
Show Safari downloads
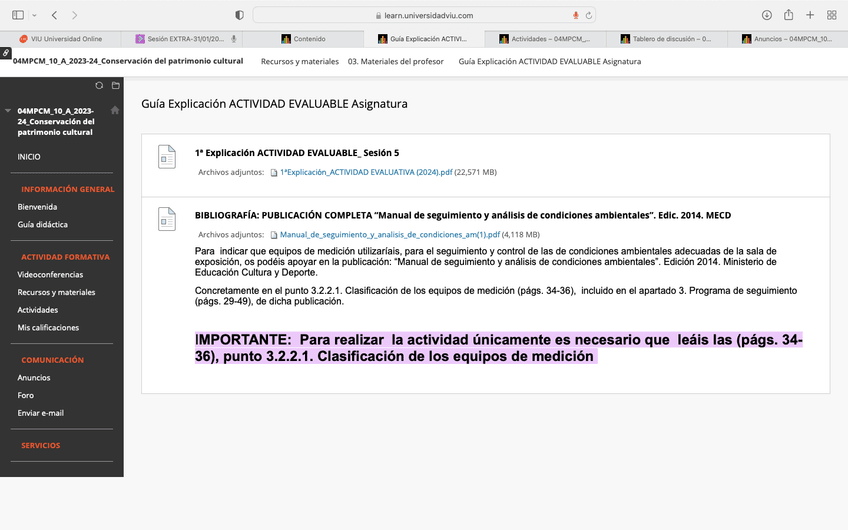(766, 15)
